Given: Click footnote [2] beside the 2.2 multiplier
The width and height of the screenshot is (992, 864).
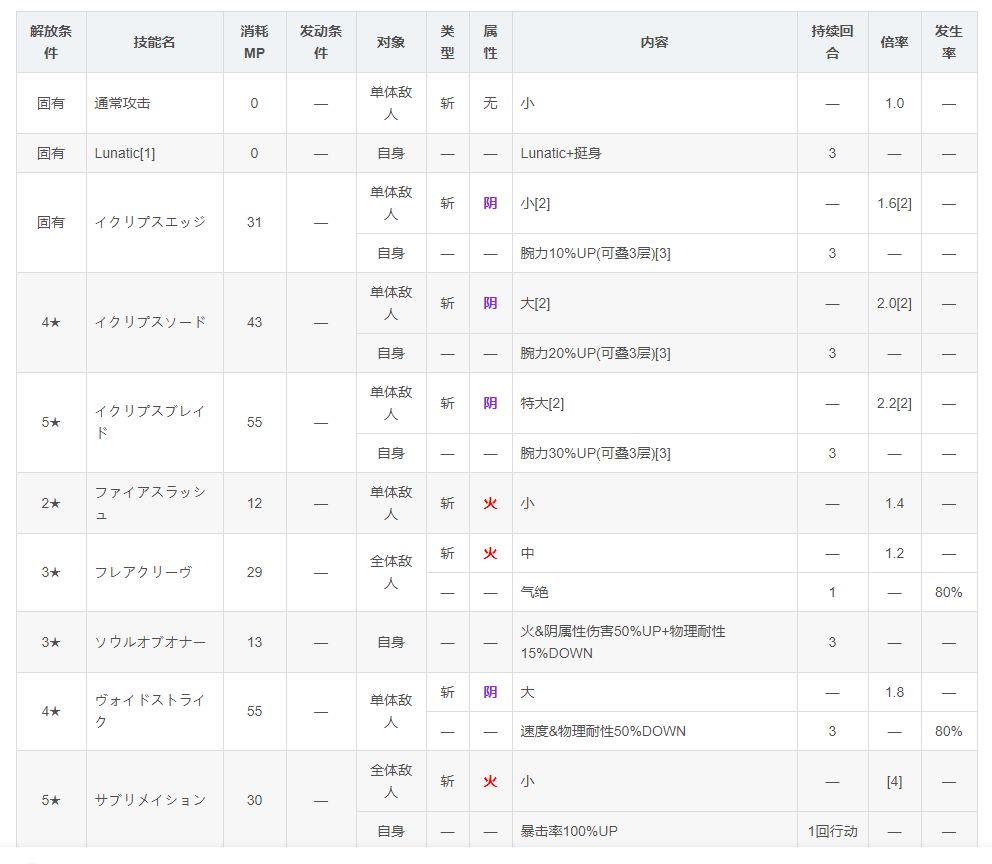Looking at the screenshot, I should [x=903, y=403].
